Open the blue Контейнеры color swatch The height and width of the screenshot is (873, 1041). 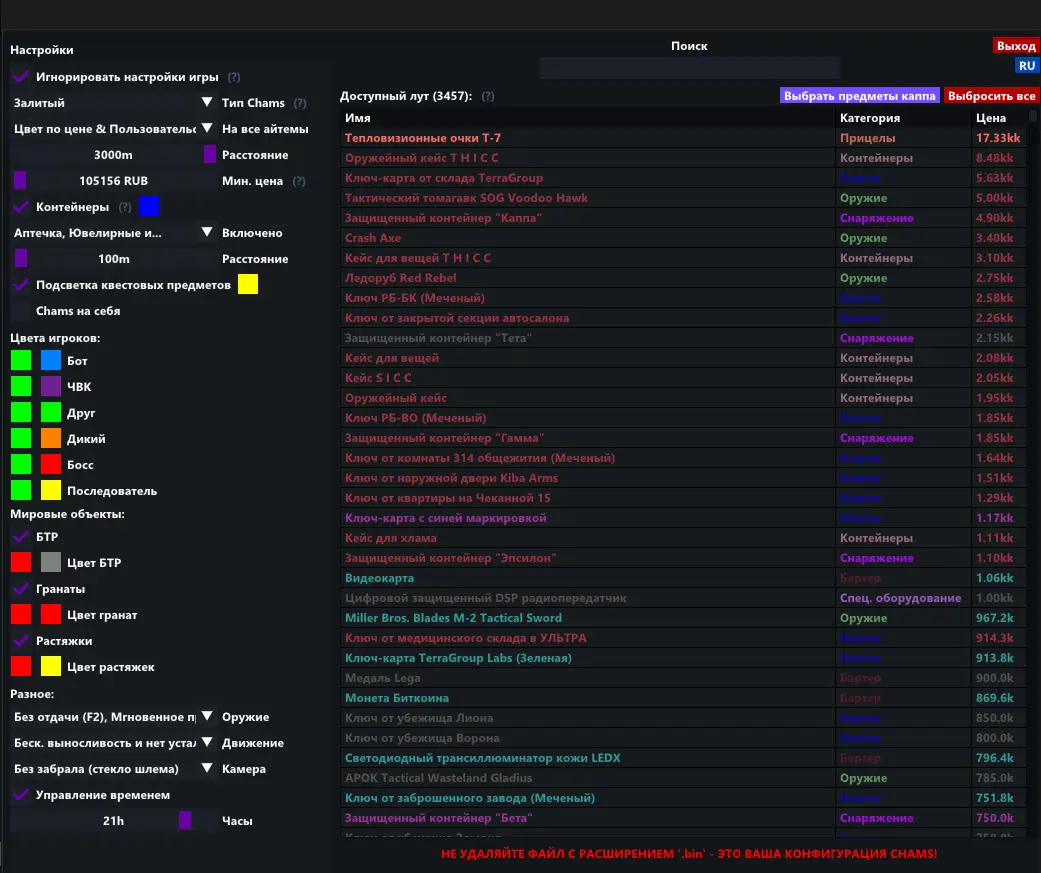pyautogui.click(x=149, y=207)
